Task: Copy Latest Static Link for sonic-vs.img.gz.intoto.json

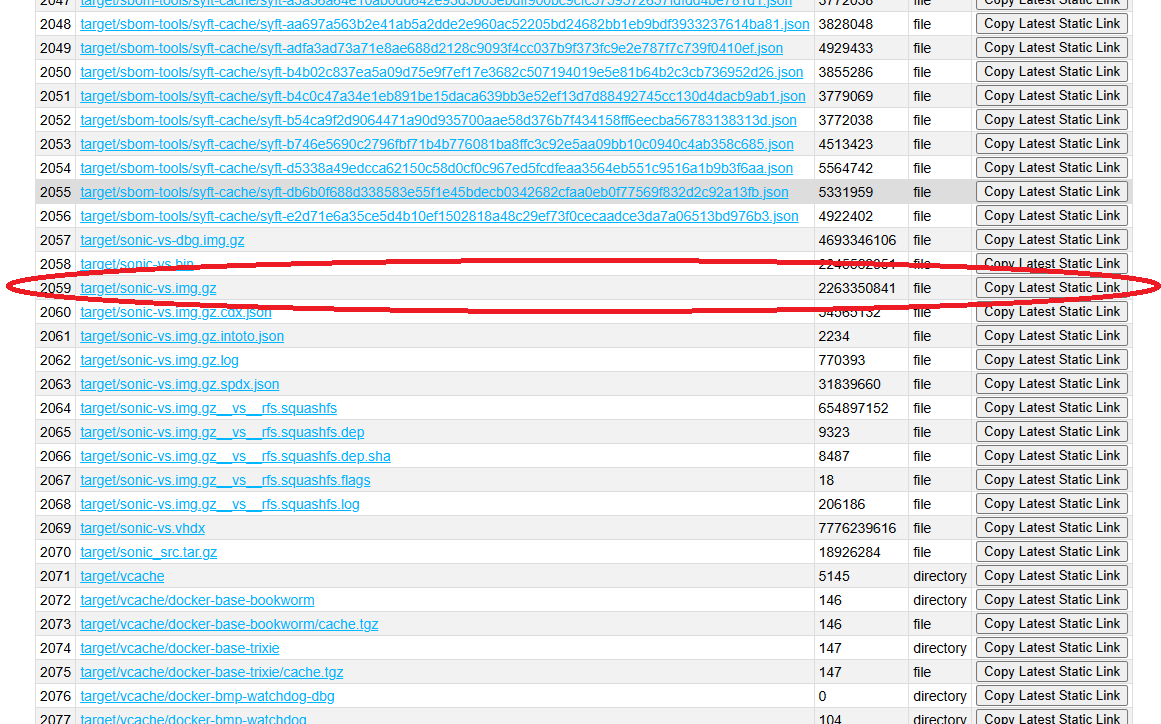Action: (x=1051, y=335)
